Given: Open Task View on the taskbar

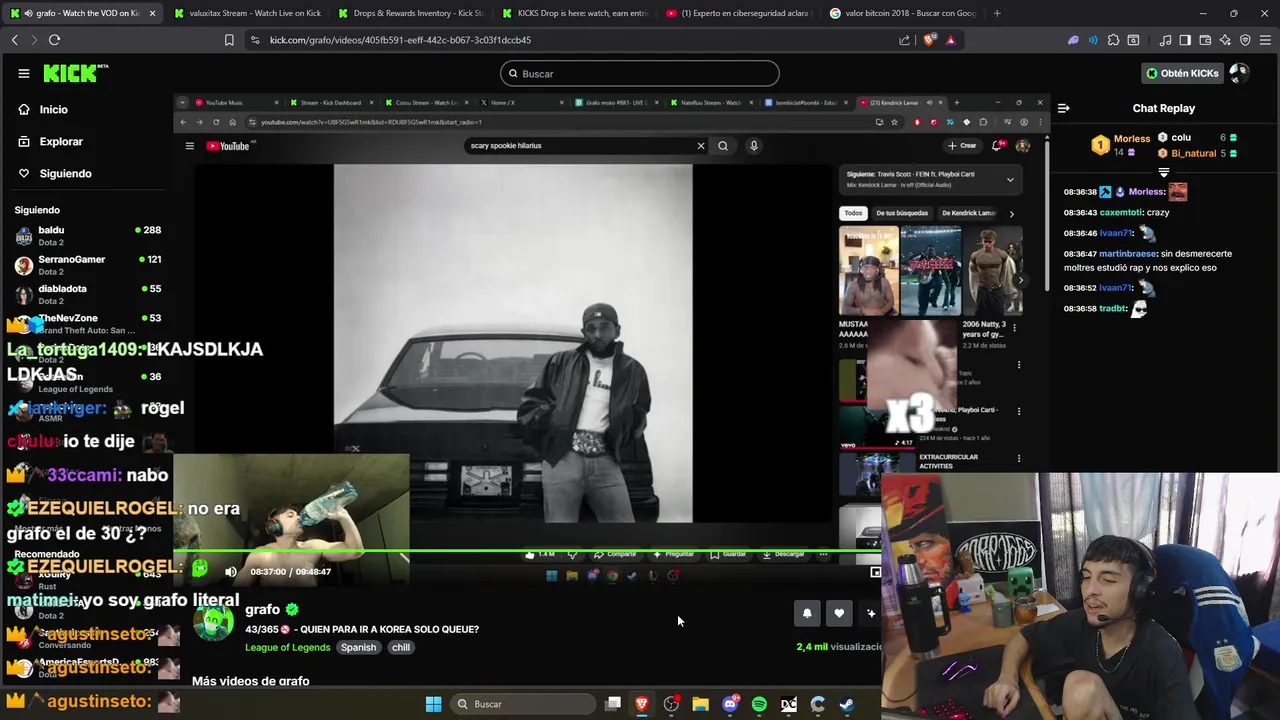Looking at the screenshot, I should tap(613, 704).
